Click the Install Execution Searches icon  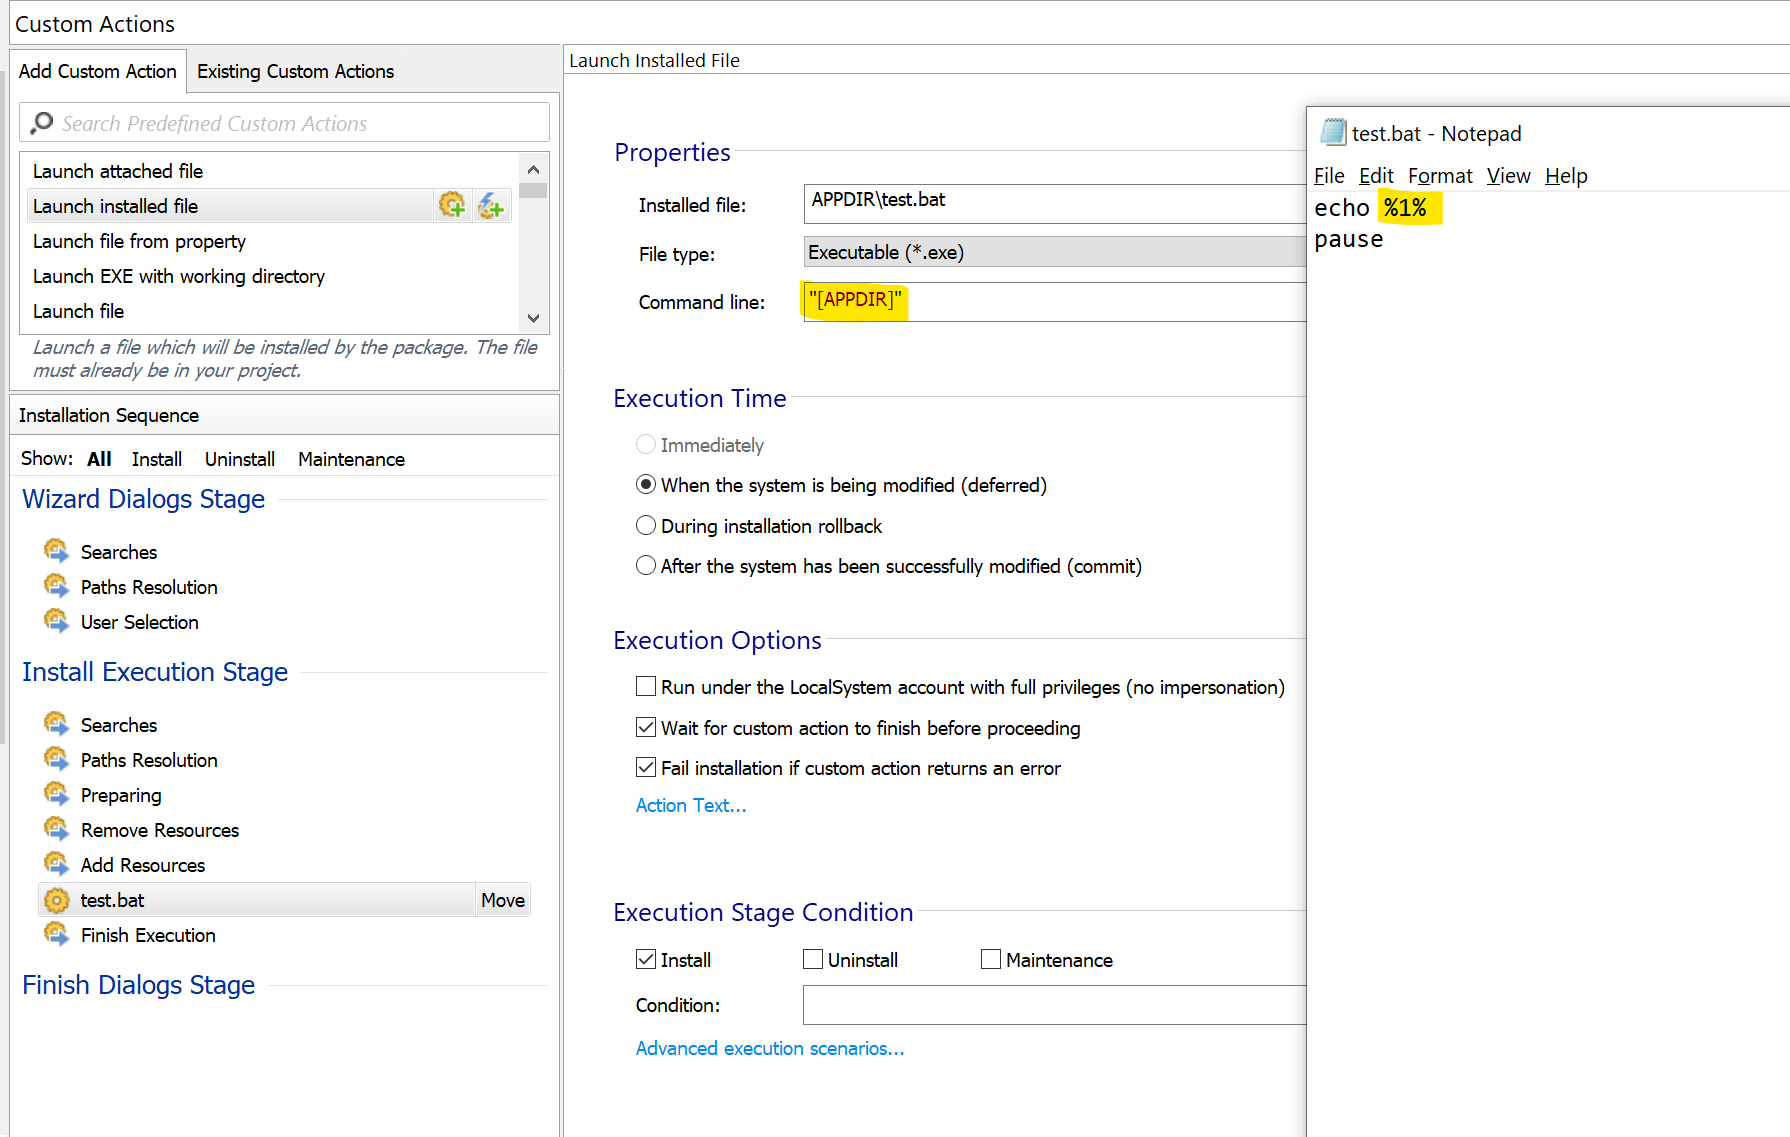pyautogui.click(x=56, y=724)
